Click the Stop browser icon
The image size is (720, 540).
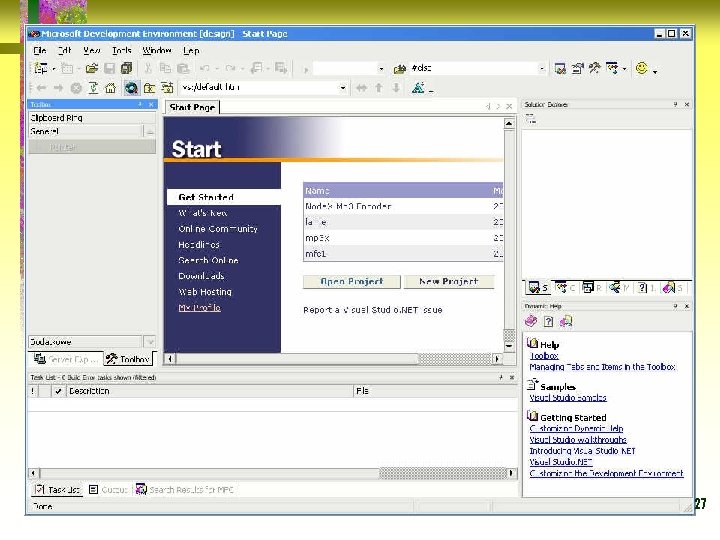pyautogui.click(x=76, y=88)
